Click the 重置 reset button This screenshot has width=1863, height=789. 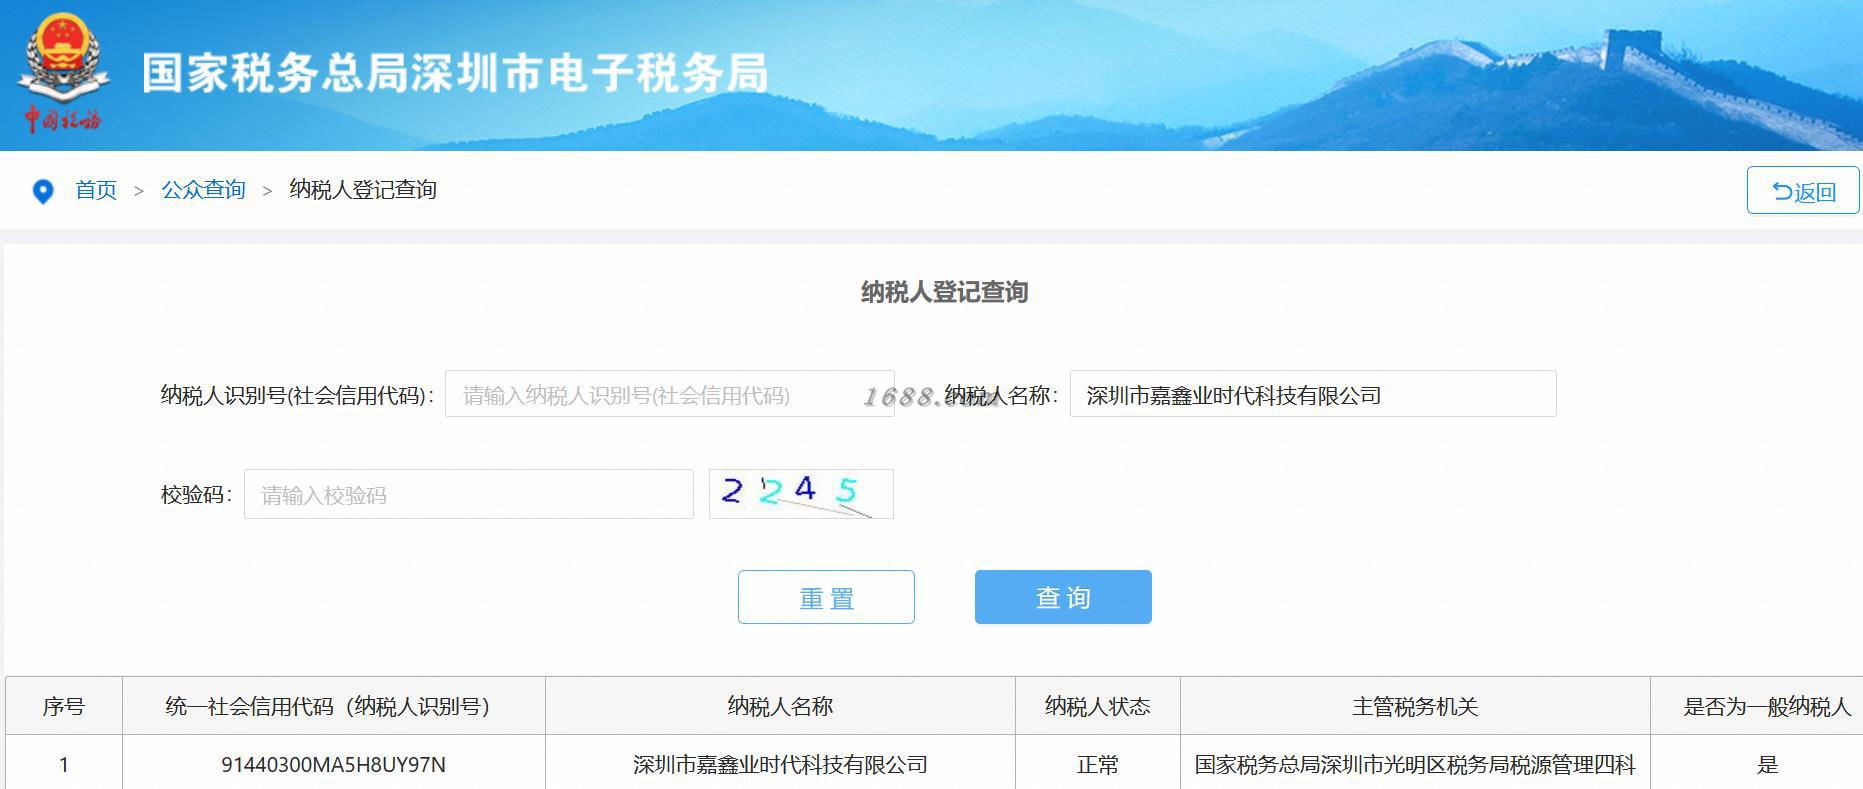pos(826,597)
